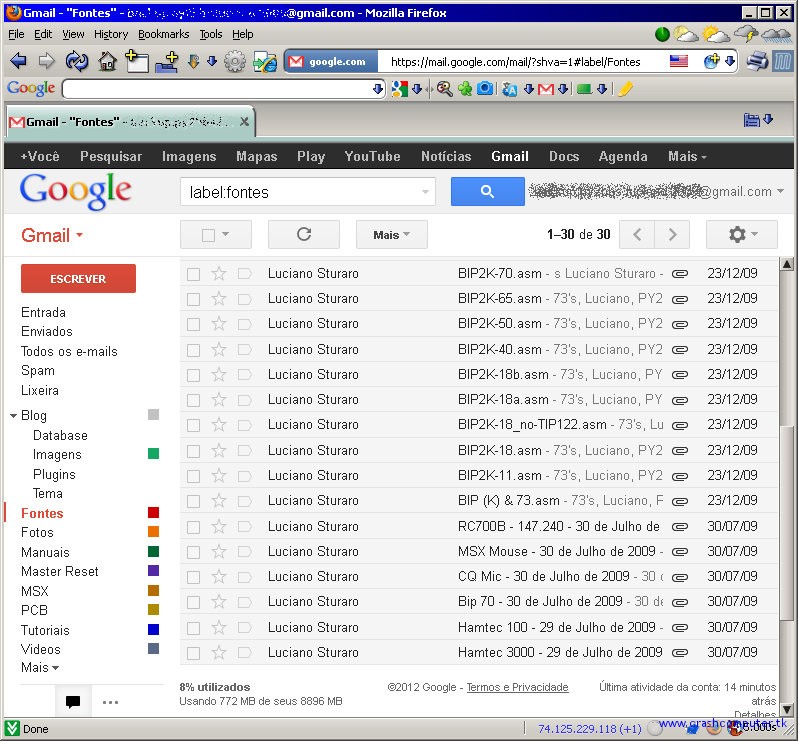The image size is (798, 741).
Task: Select the BIP2K-70.asm message checkbox
Action: click(193, 274)
